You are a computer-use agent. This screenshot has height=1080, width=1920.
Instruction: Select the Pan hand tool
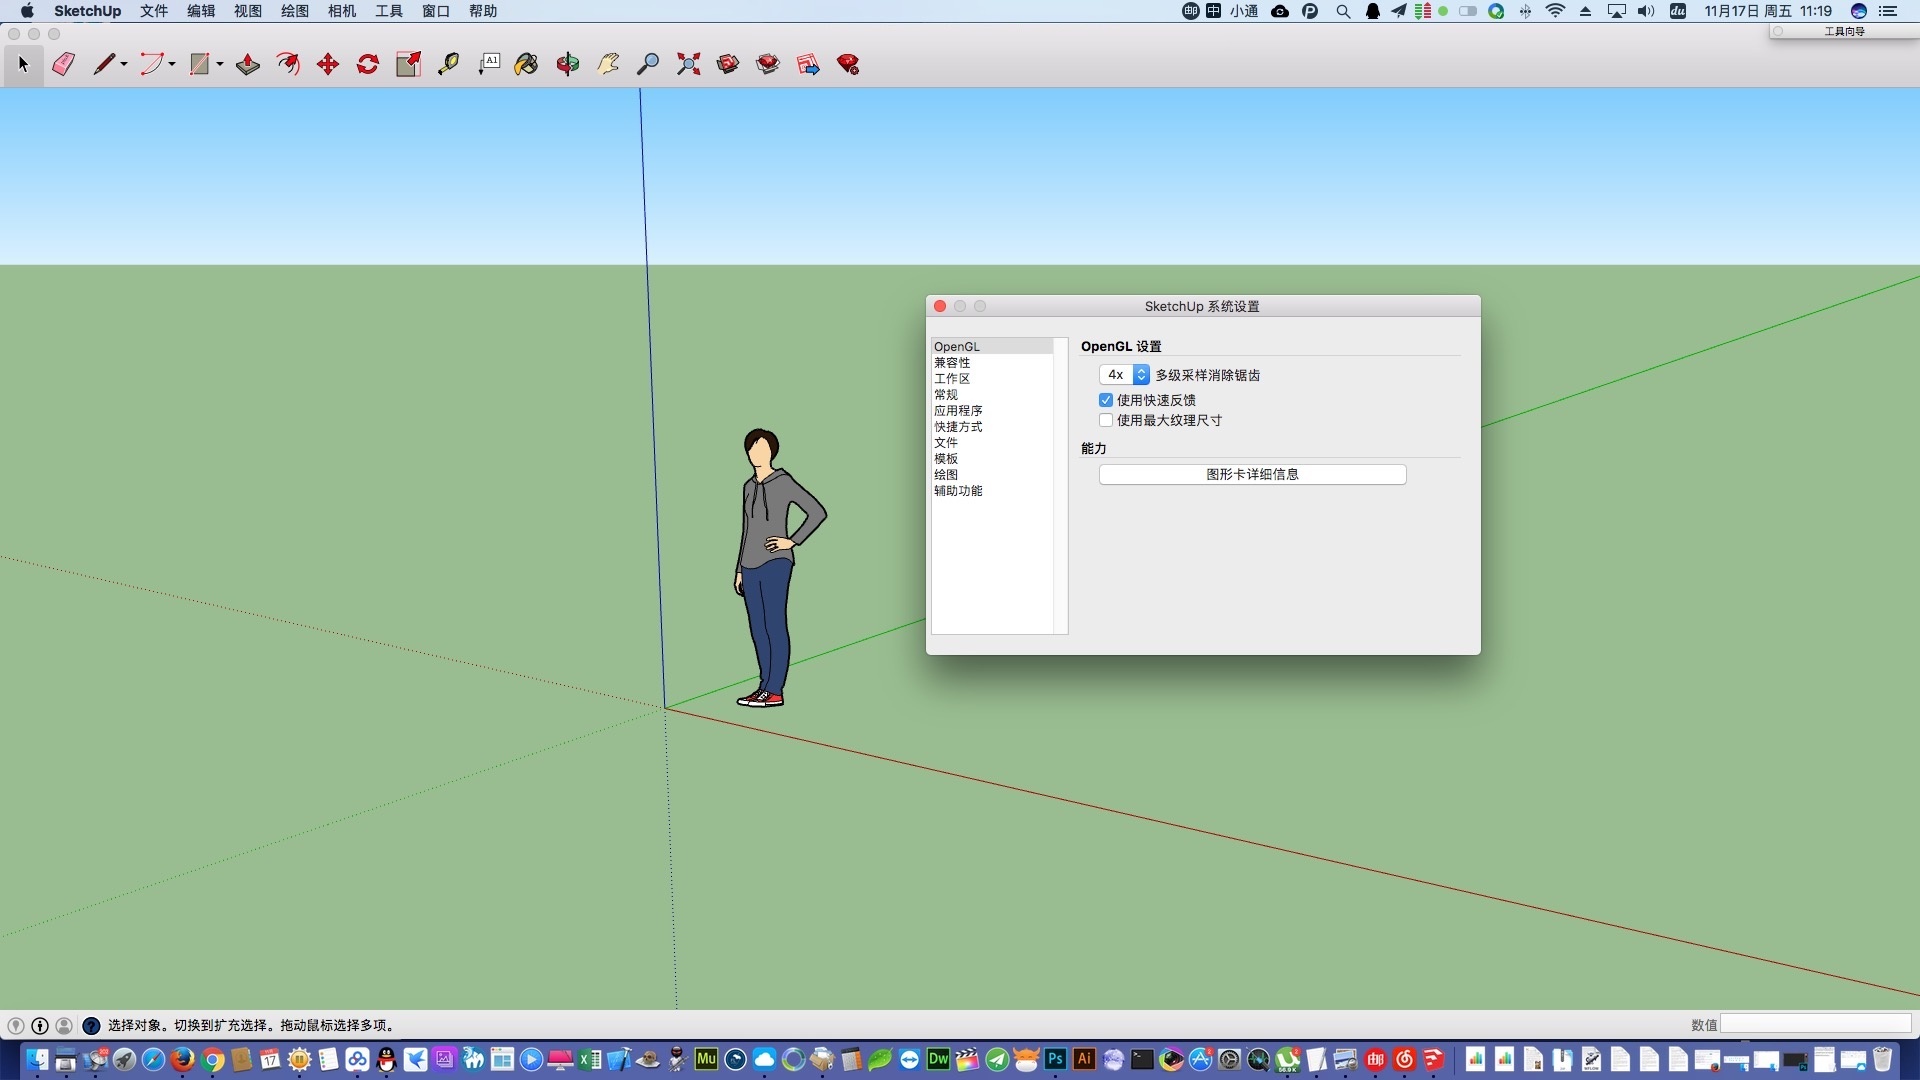coord(608,64)
